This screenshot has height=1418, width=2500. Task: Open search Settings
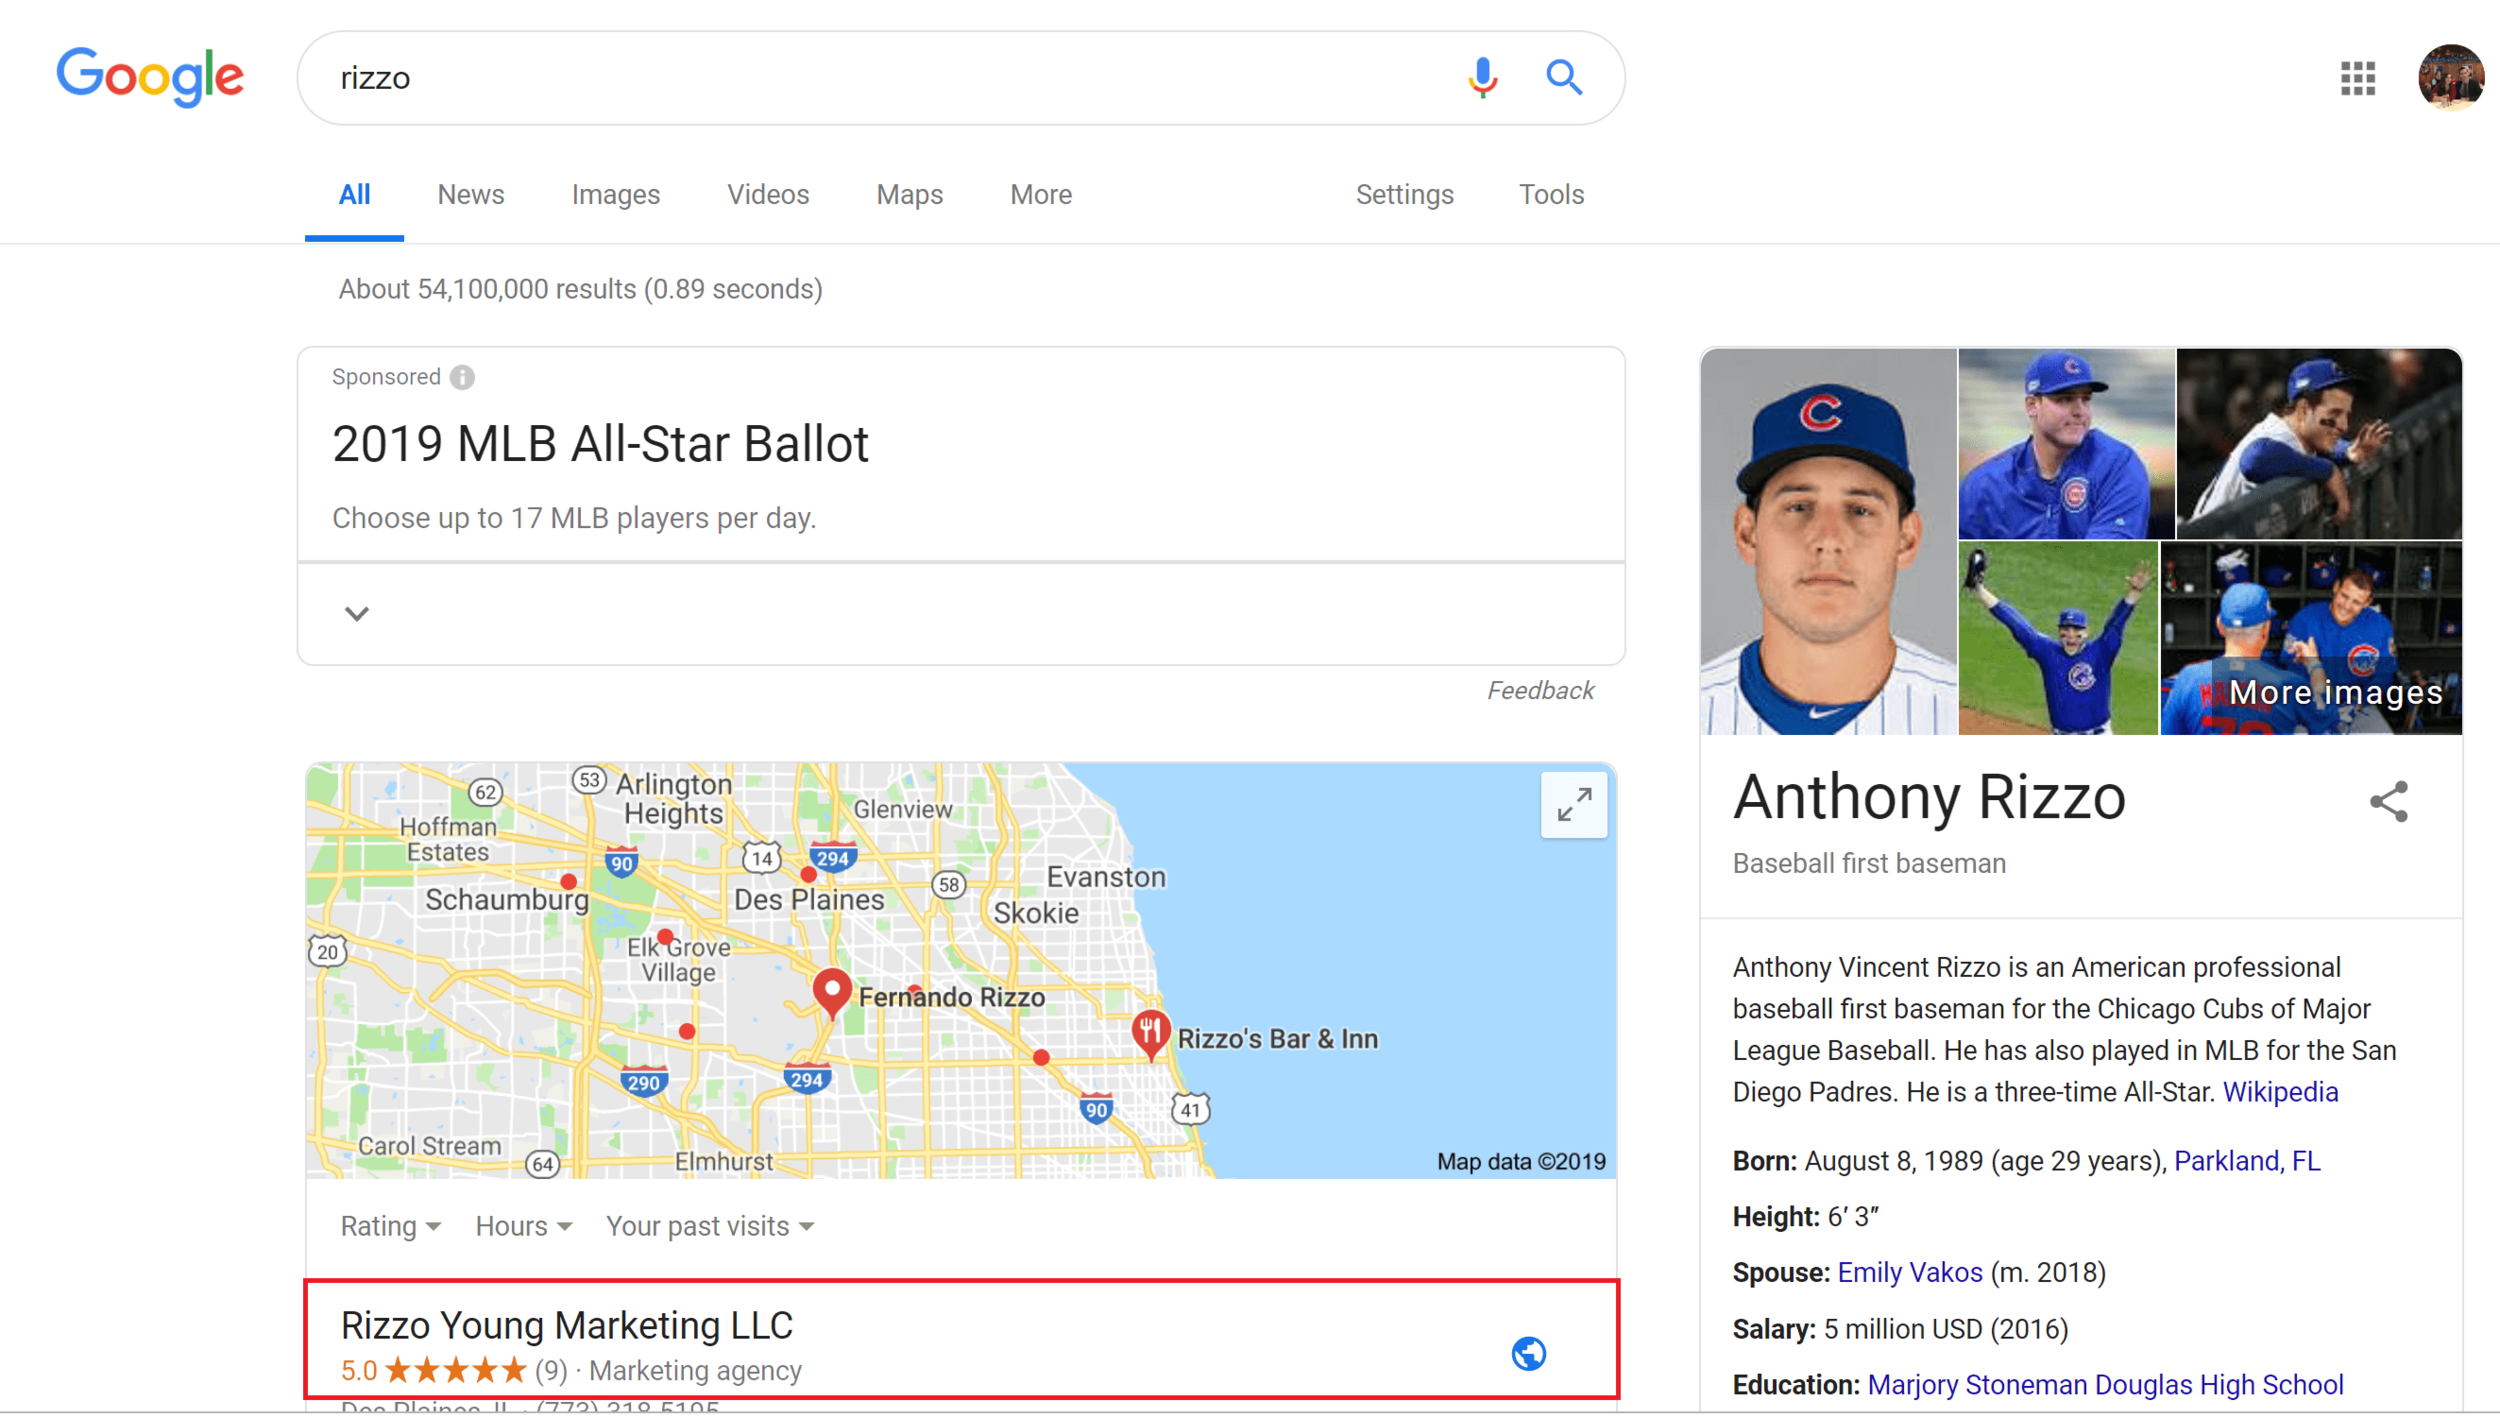tap(1404, 194)
